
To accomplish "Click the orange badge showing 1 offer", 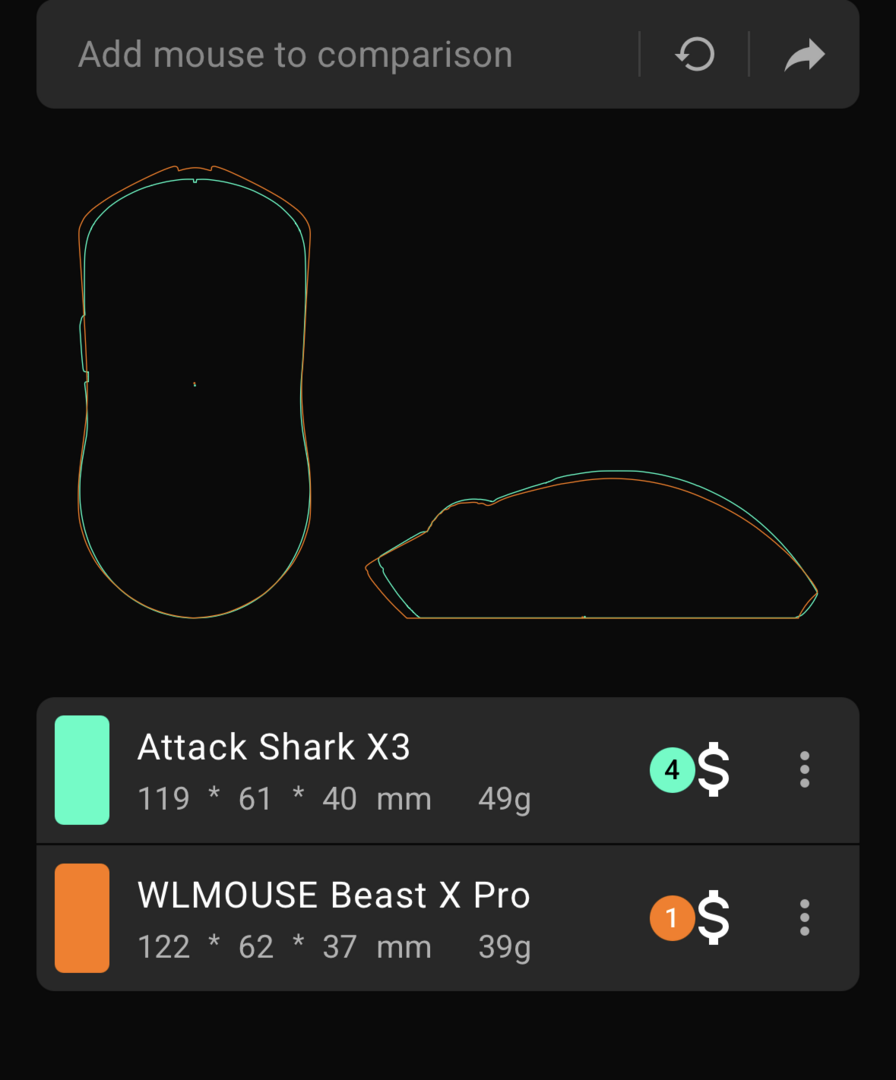I will pyautogui.click(x=672, y=917).
